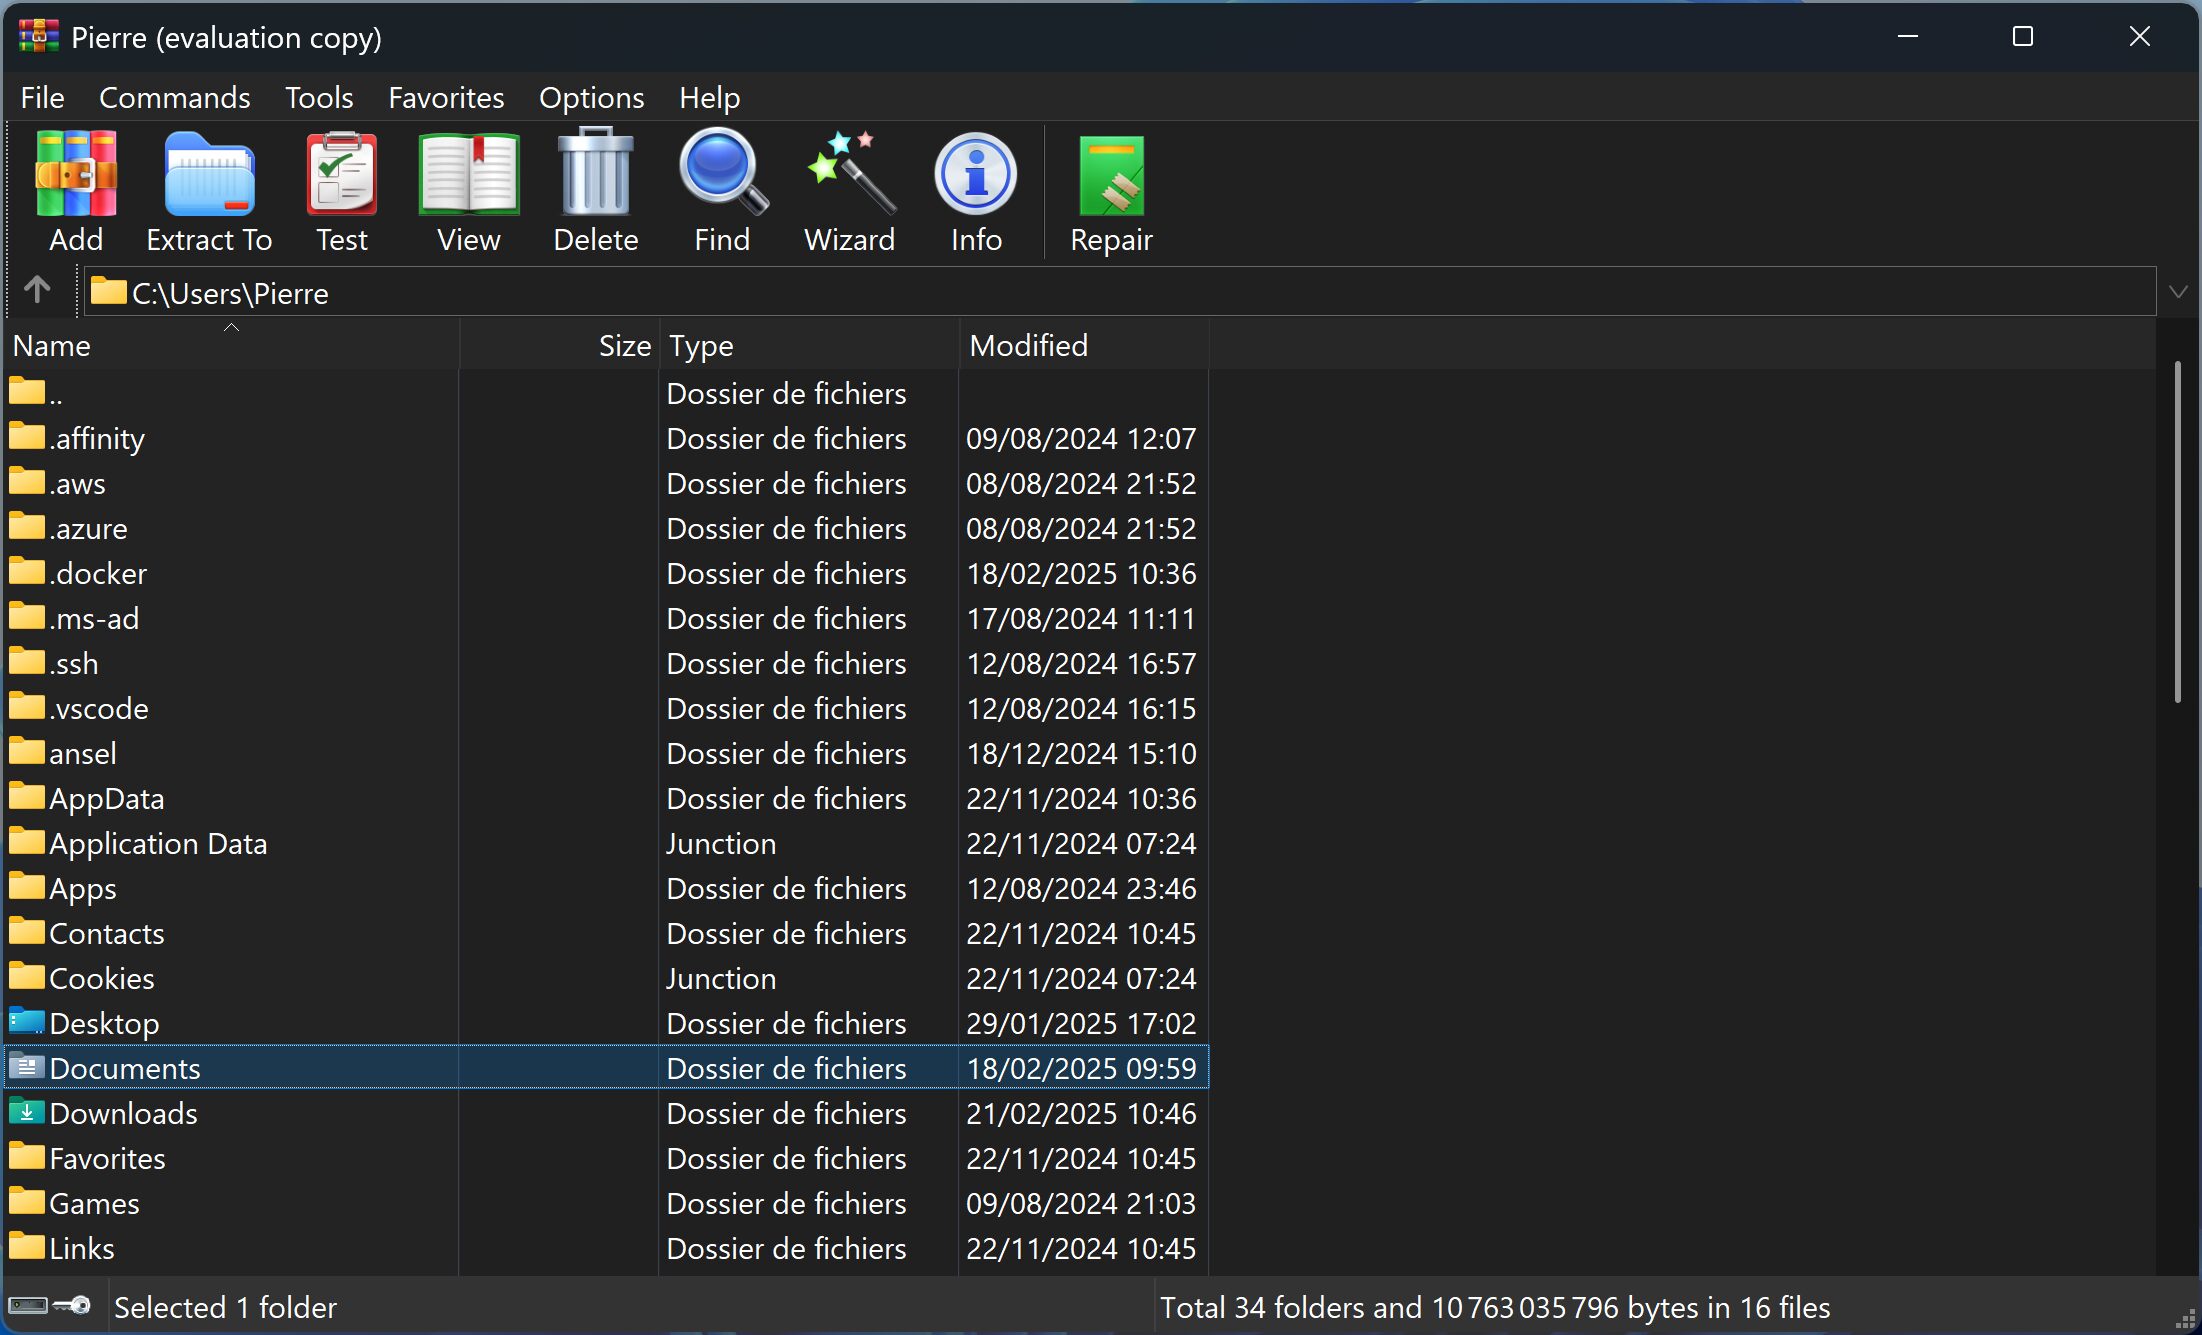The width and height of the screenshot is (2202, 1335).
Task: Select the .vscode folder name
Action: tap(99, 708)
